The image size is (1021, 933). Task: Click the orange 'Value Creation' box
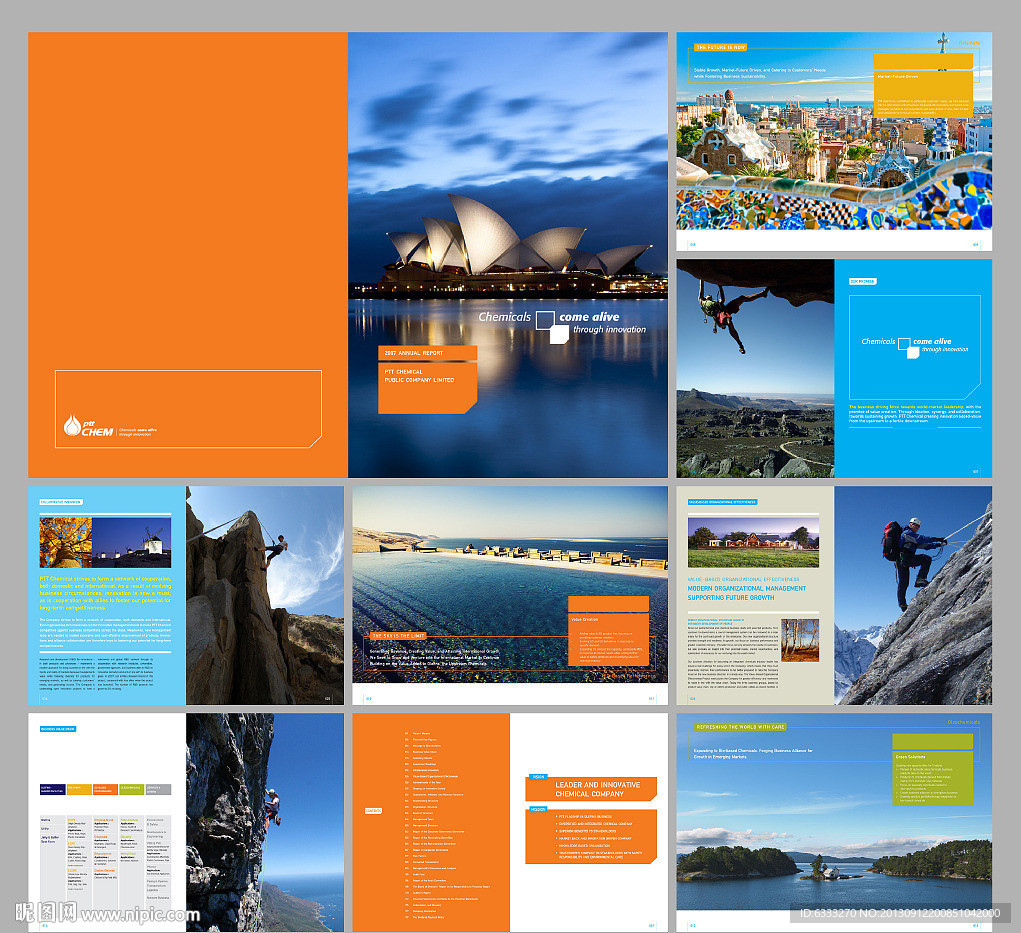tap(608, 637)
